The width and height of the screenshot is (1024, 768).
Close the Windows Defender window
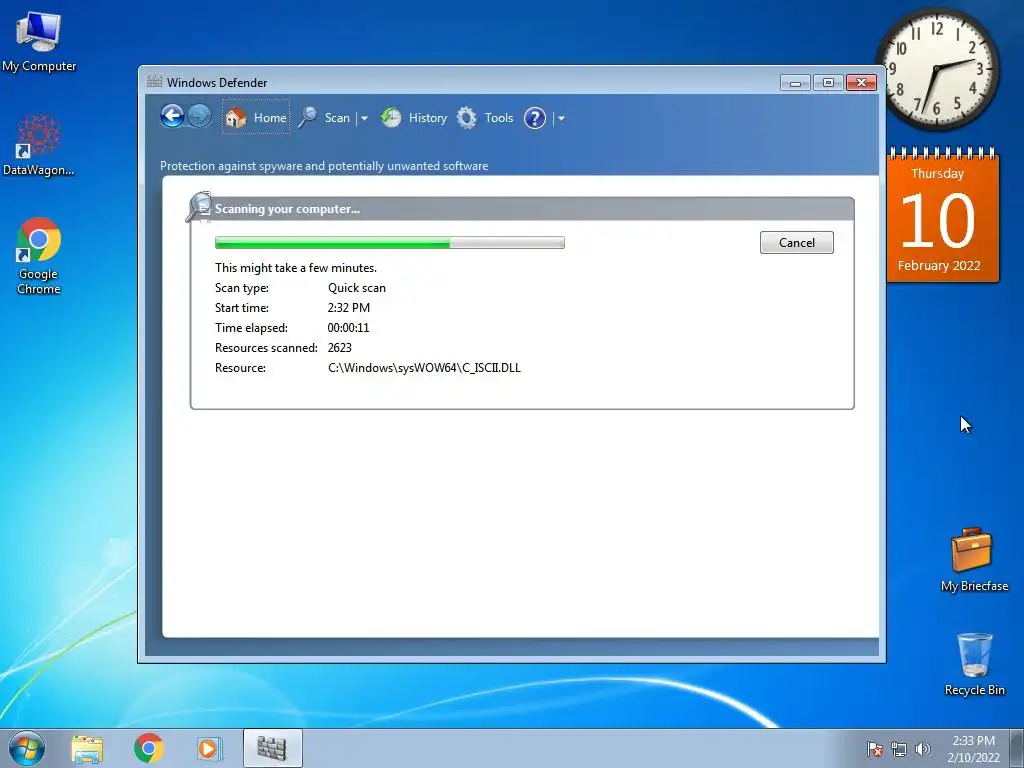861,82
